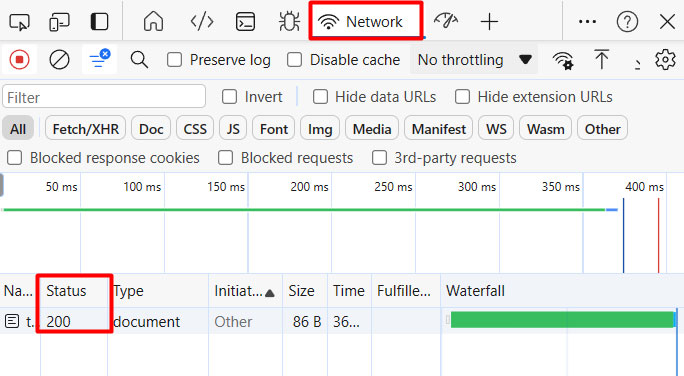Click the Filter text field
Screen dimensions: 684x376
(104, 97)
